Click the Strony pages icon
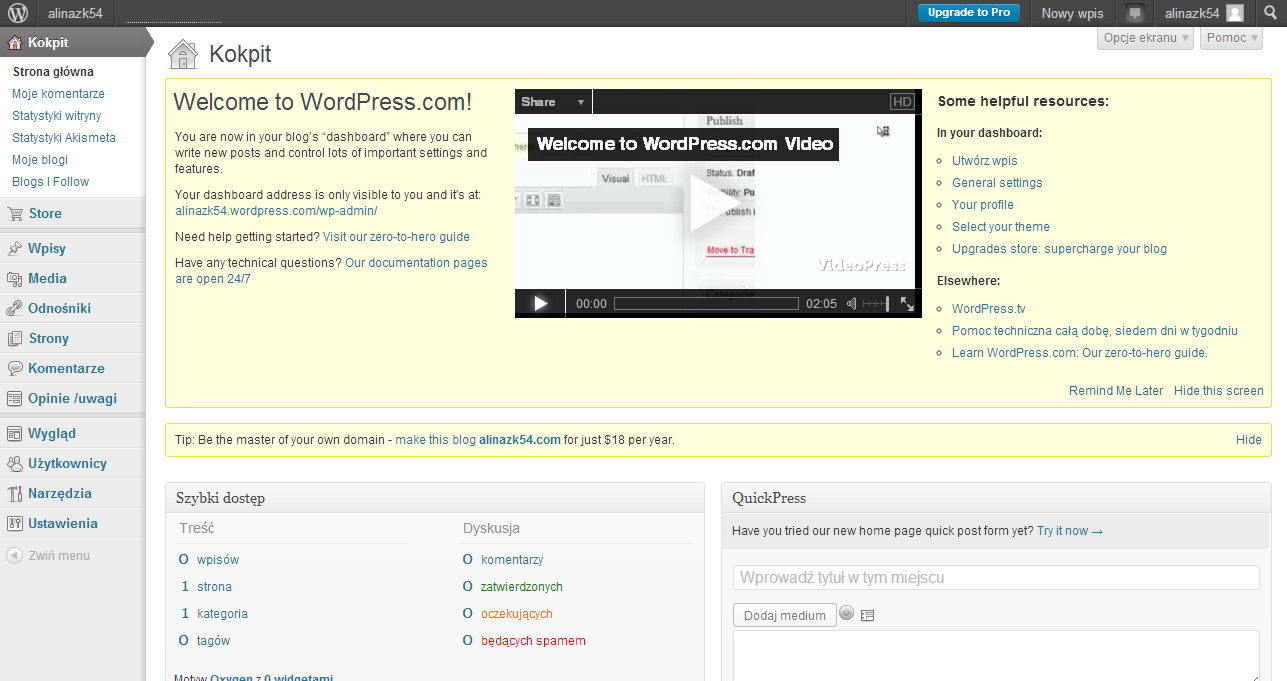The width and height of the screenshot is (1287, 681). 15,338
